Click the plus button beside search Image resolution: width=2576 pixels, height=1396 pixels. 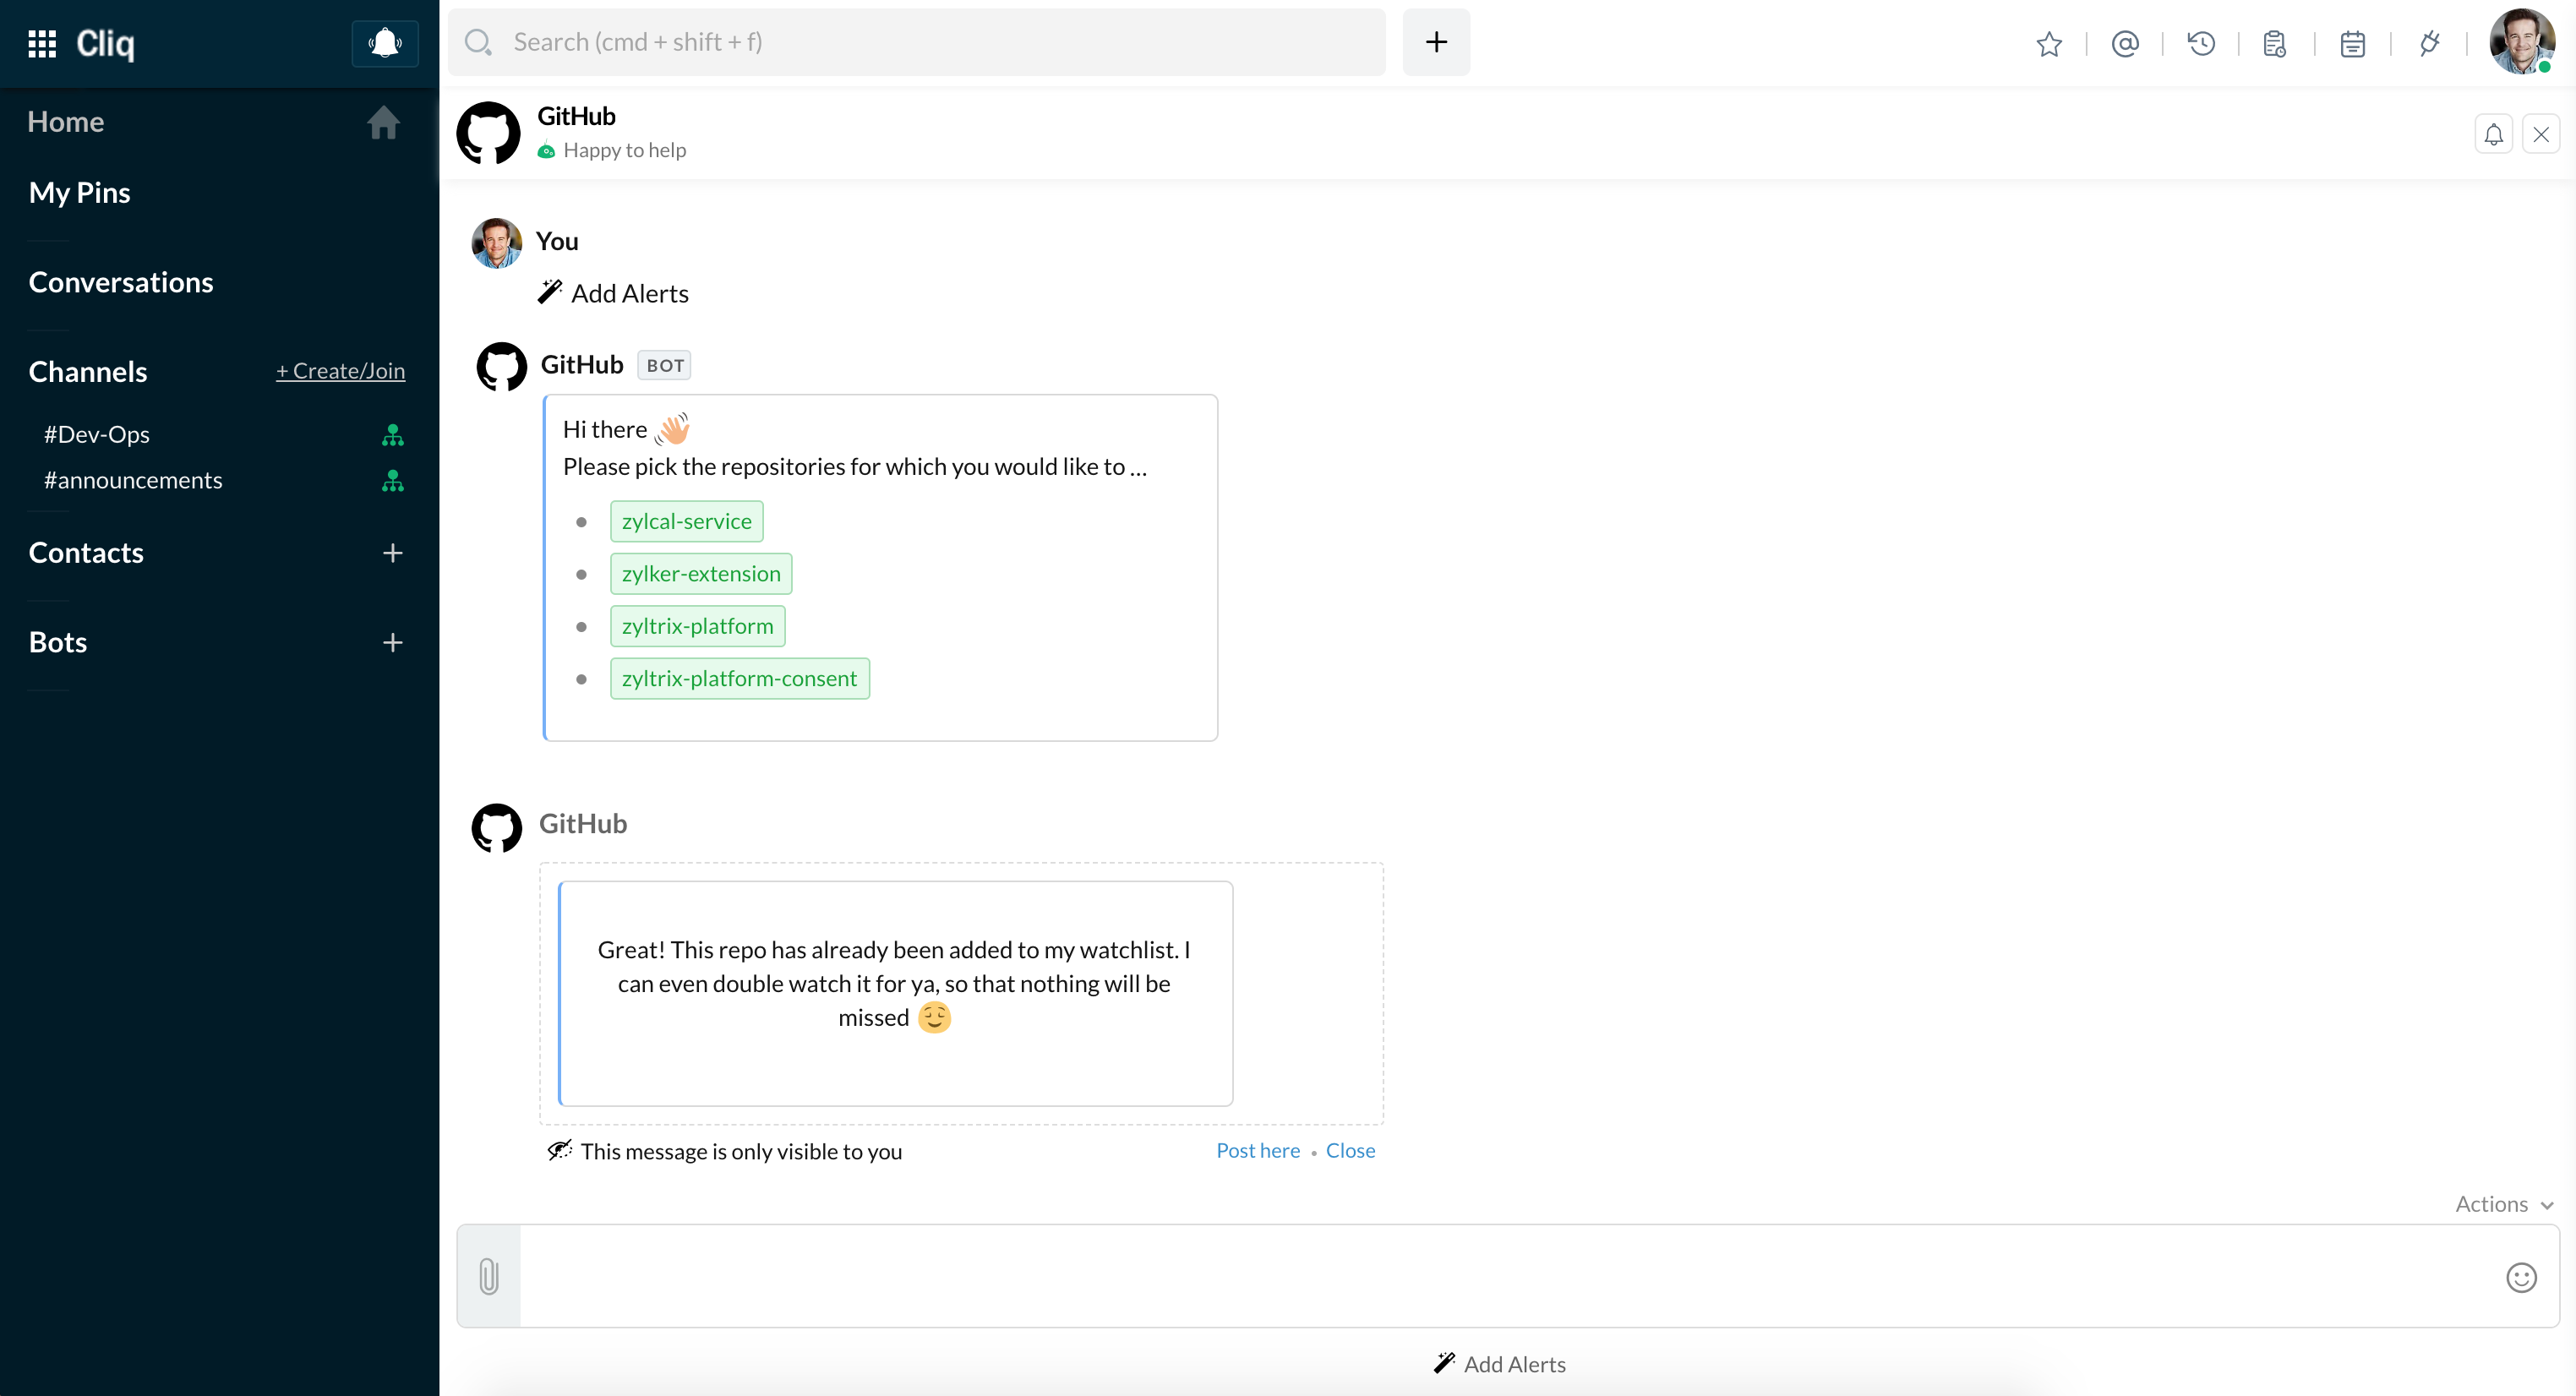[x=1436, y=42]
